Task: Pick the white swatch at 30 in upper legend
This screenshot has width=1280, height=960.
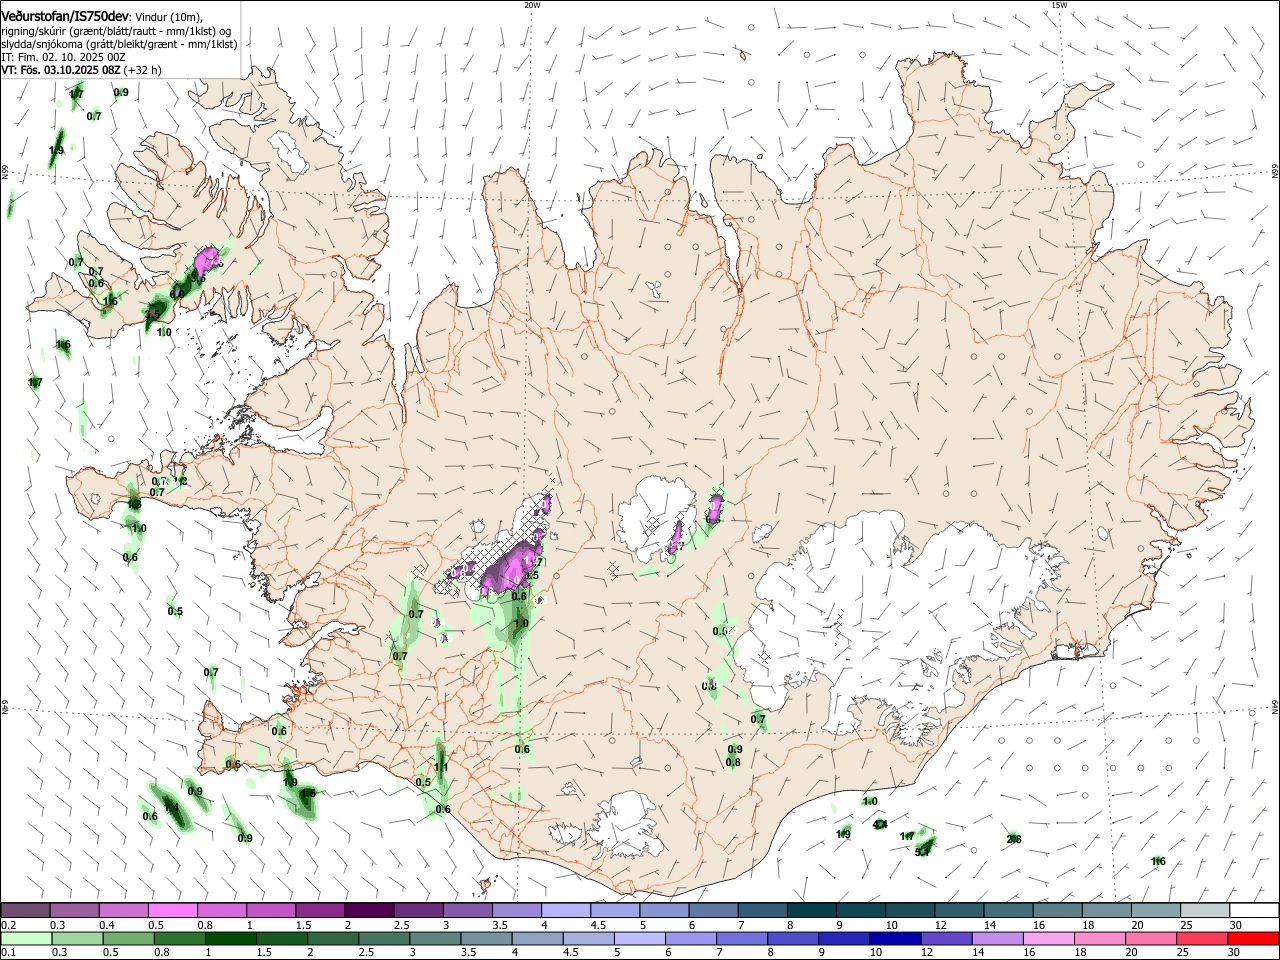Action: [1254, 910]
